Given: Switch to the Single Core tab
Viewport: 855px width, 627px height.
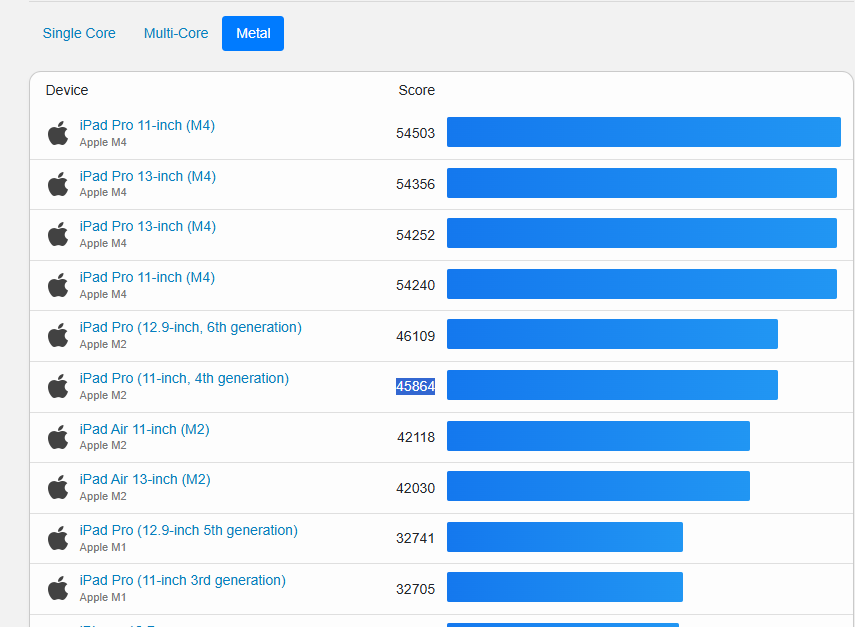Looking at the screenshot, I should point(79,33).
